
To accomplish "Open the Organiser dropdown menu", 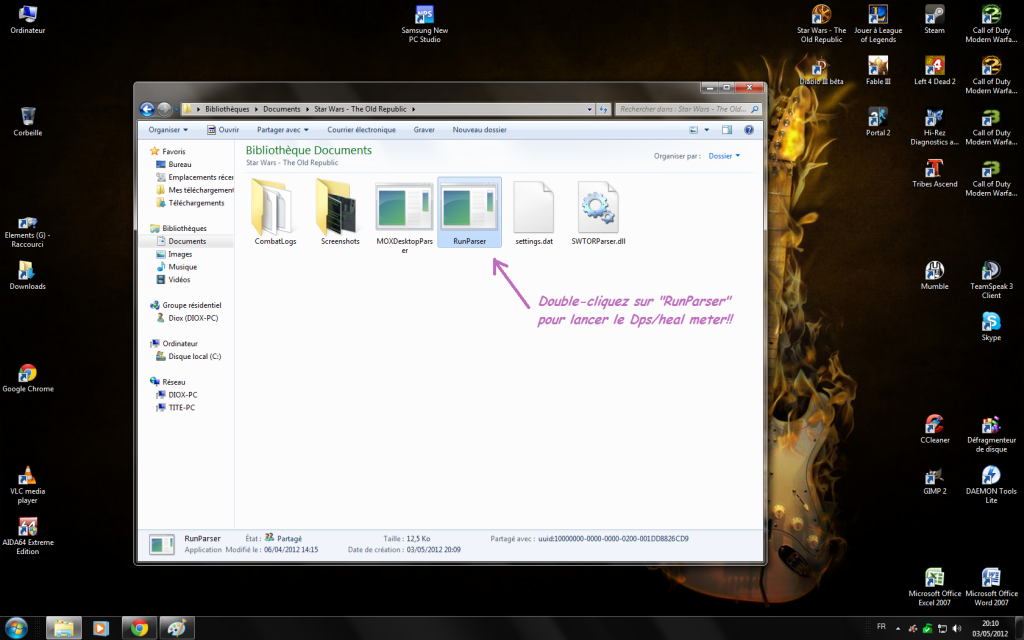I will [168, 130].
